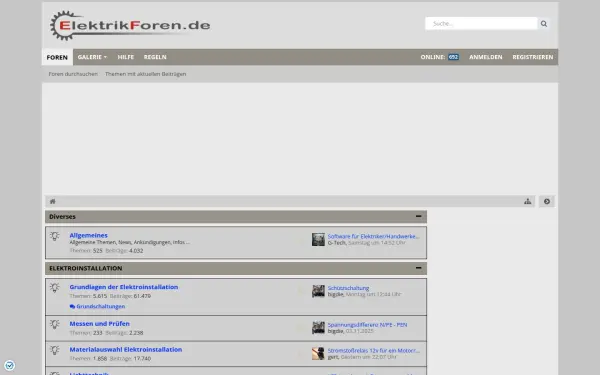Viewport: 600px width, 375px height.
Task: Click the ElektrikForen.de logo
Action: (130, 25)
